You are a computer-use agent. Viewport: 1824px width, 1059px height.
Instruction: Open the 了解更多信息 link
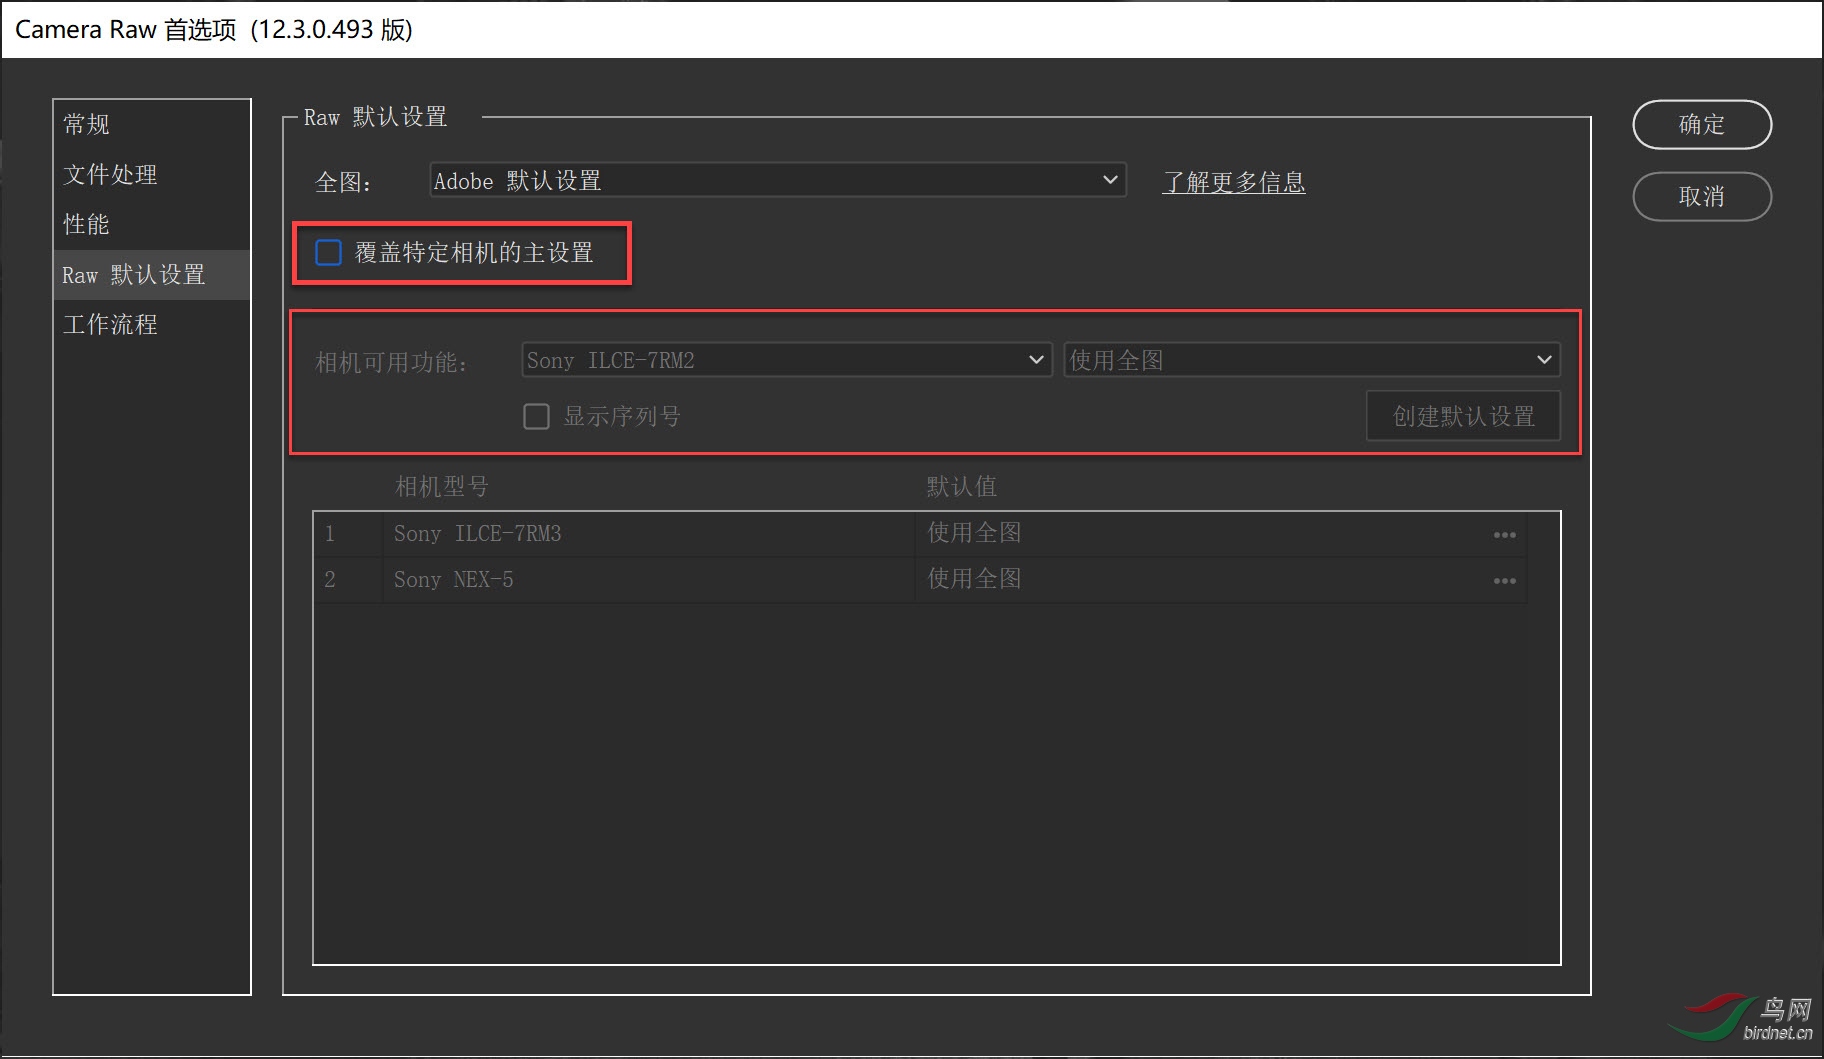coord(1233,182)
